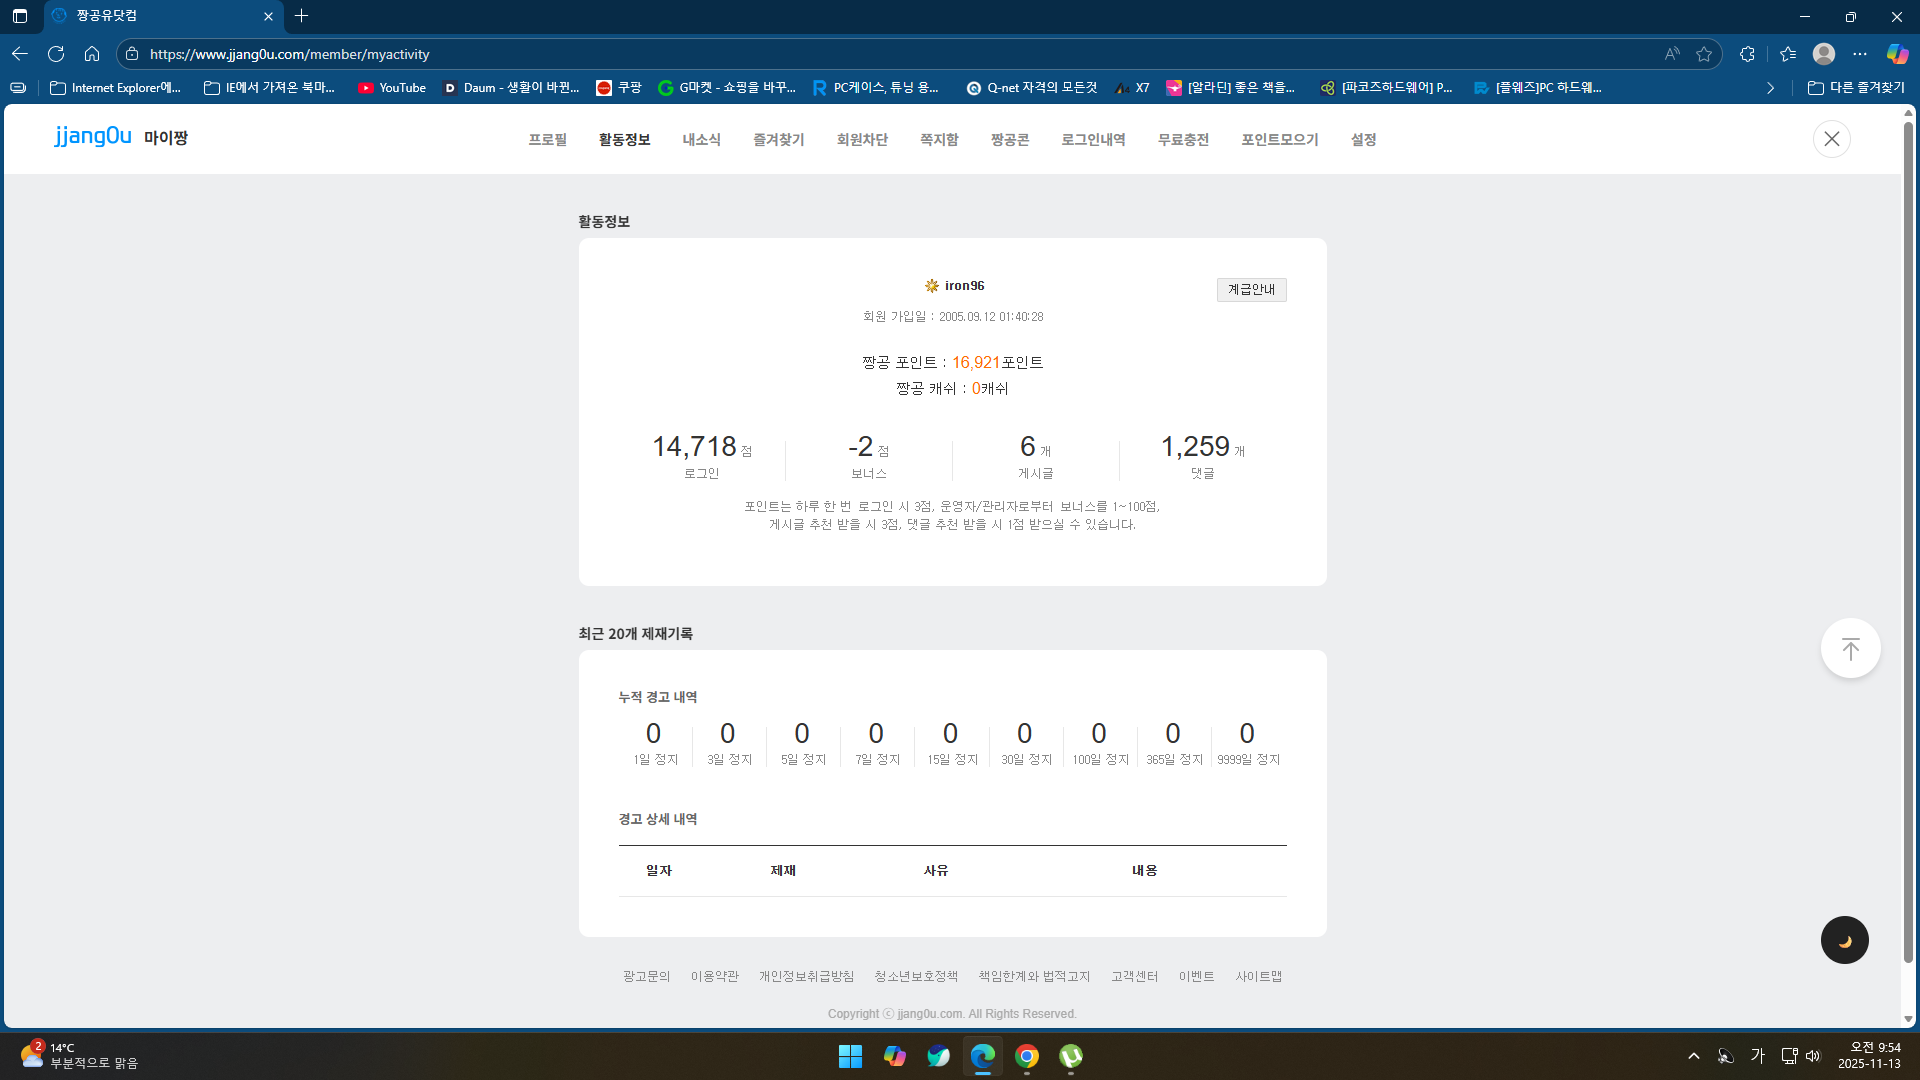Screen dimensions: 1920x1080
Task: Open the 고객센터 footer link
Action: (1134, 976)
